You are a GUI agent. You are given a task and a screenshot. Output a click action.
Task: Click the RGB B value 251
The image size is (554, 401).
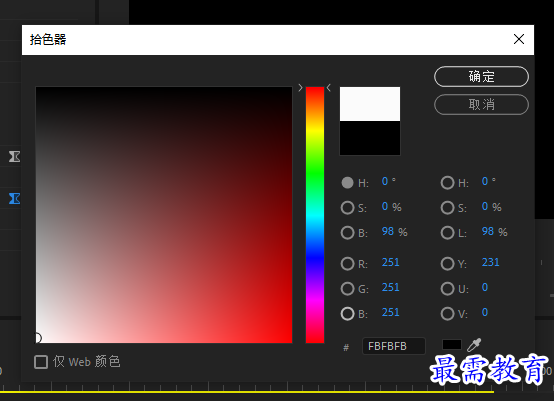click(390, 313)
